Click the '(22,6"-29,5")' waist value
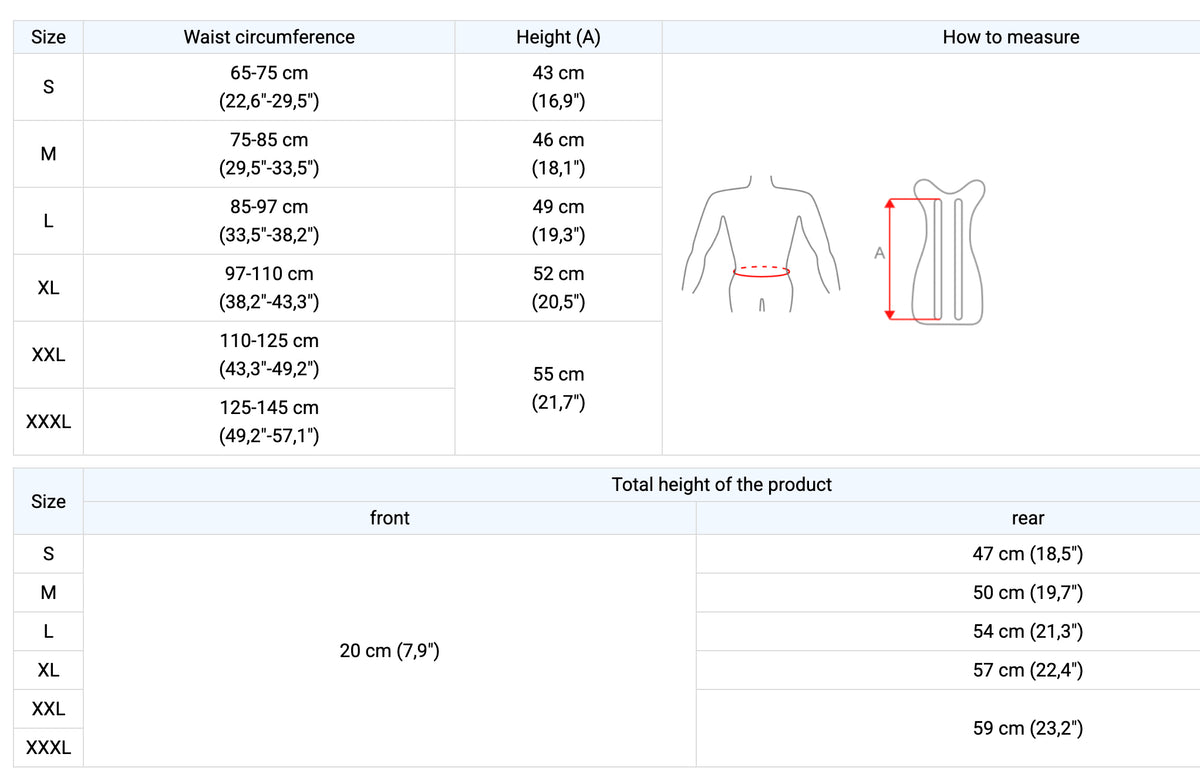Image resolution: width=1200 pixels, height=774 pixels. pos(269,101)
